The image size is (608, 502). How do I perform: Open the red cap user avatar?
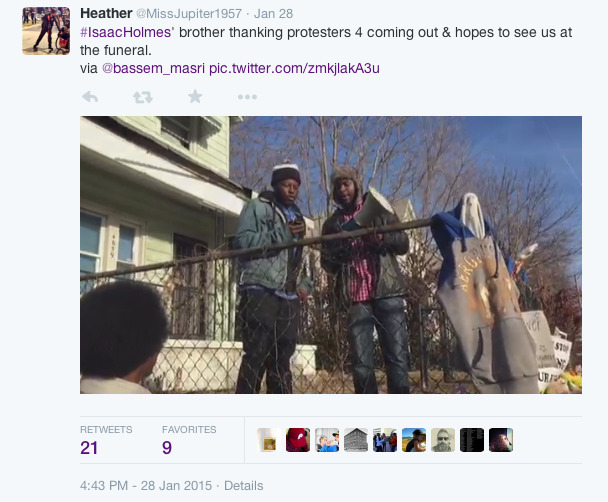(x=298, y=440)
